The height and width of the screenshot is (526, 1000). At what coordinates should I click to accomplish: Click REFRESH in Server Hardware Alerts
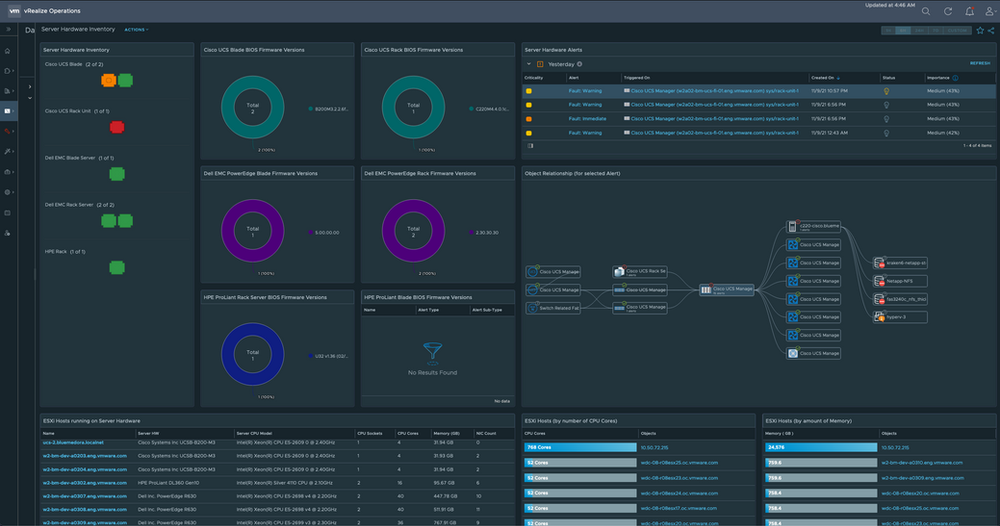point(979,63)
